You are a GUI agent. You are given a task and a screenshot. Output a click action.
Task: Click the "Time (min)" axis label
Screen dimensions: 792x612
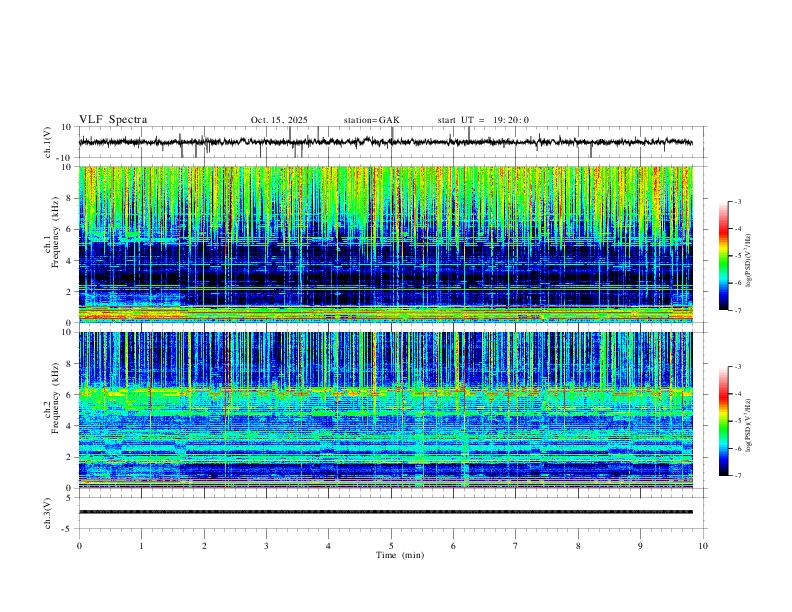pos(400,555)
